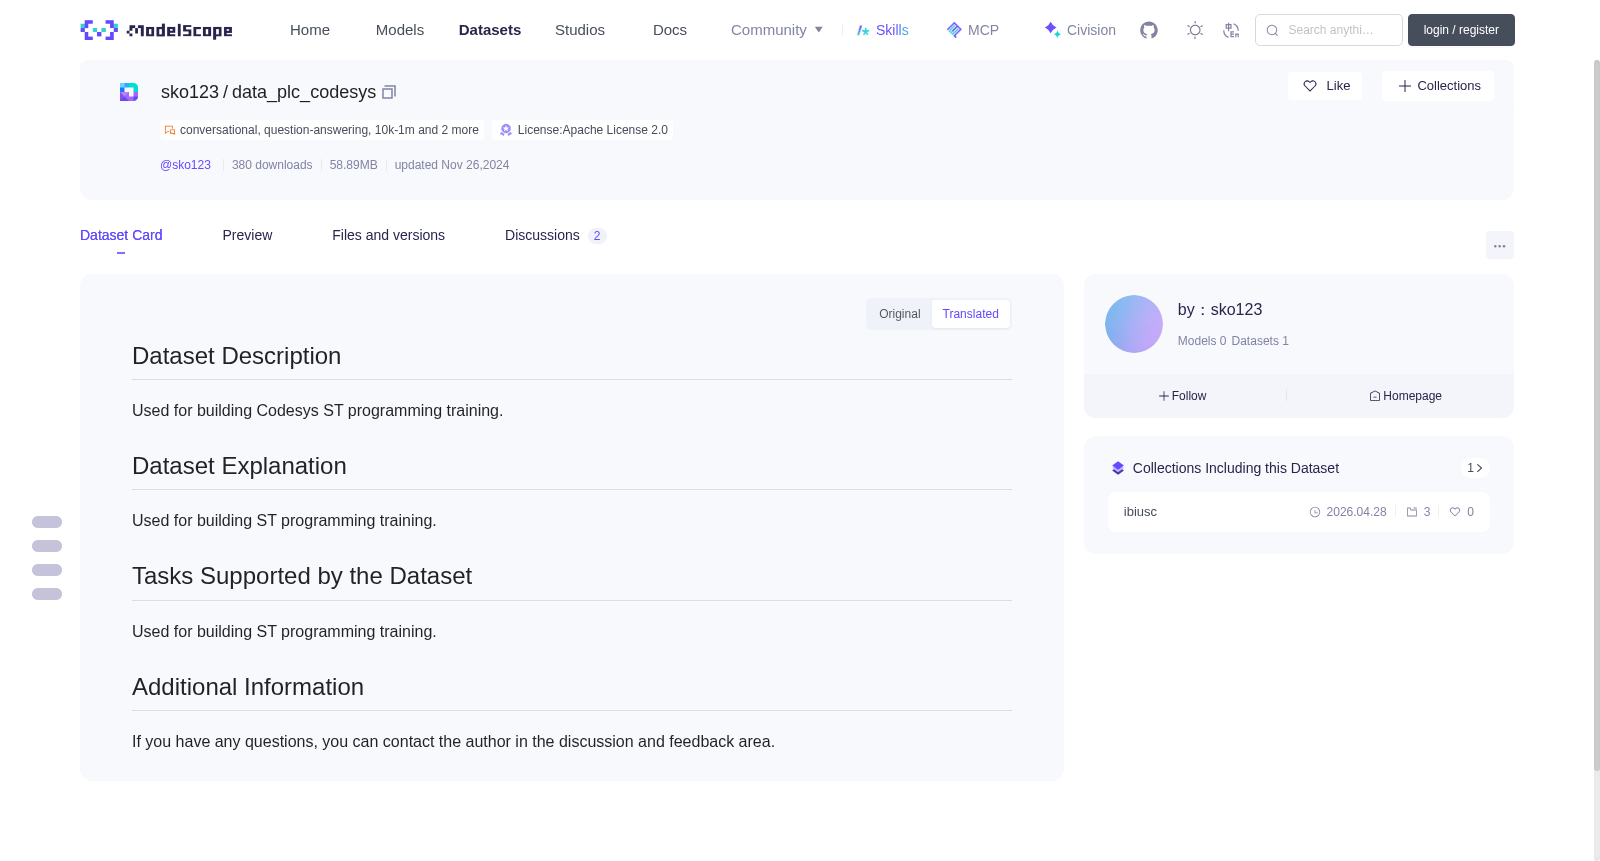Image resolution: width=1600 pixels, height=861 pixels.
Task: Expand the collections count chevron
Action: tap(1475, 468)
